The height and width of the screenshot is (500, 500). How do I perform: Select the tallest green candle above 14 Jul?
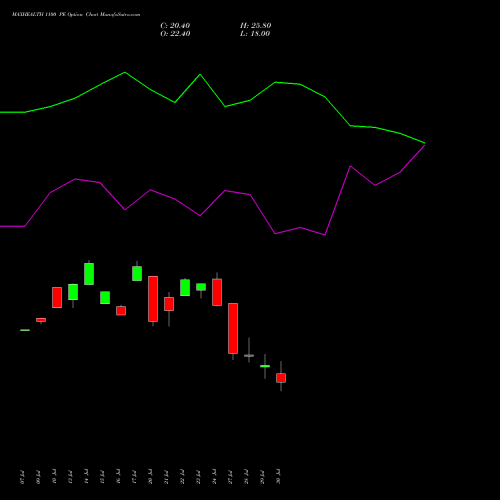coord(89,274)
